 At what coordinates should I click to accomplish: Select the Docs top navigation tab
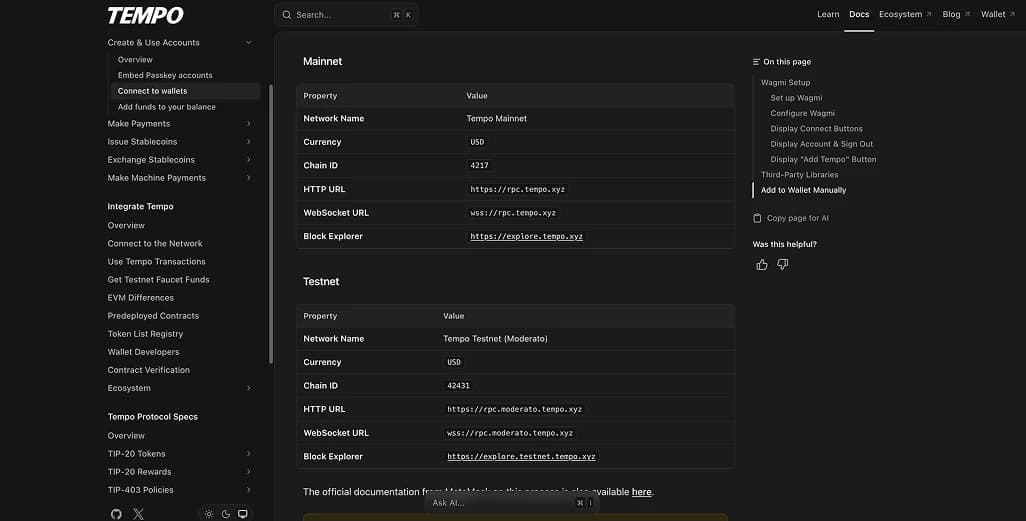[859, 14]
